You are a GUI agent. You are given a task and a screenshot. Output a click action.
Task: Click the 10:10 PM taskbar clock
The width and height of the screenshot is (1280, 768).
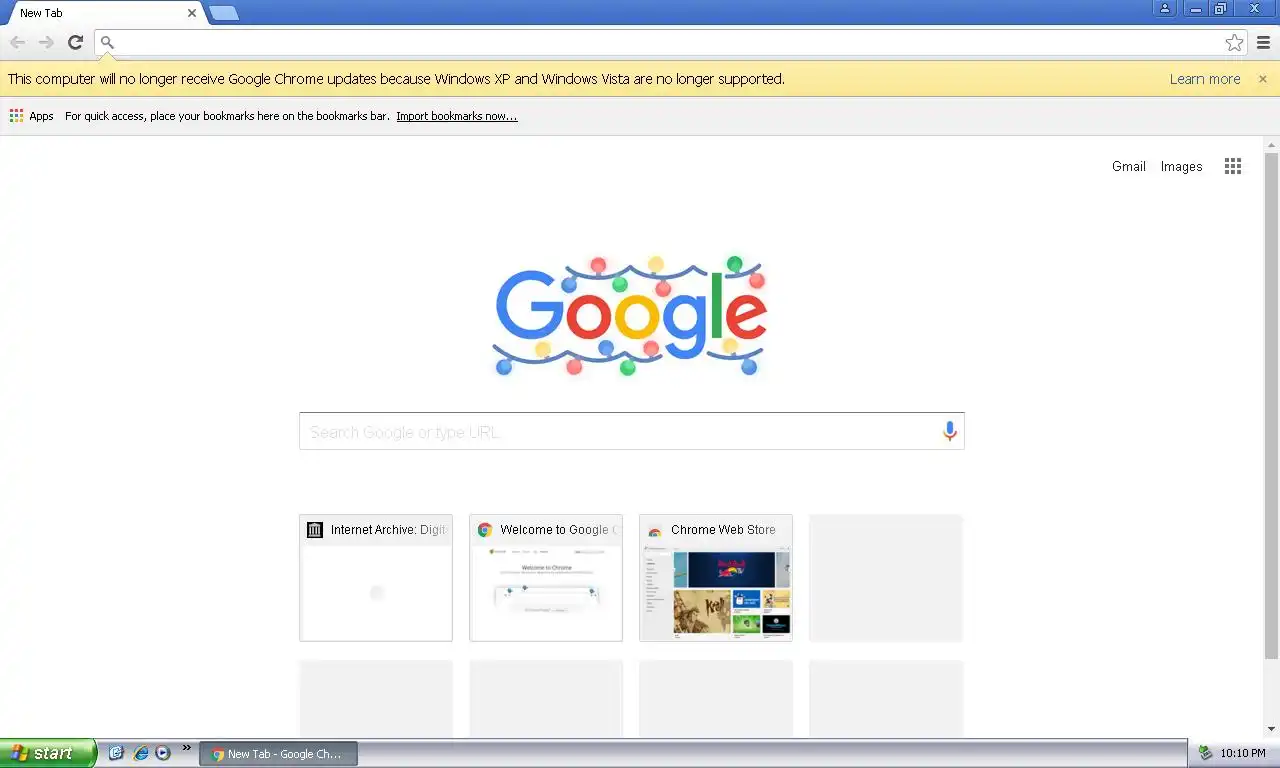[x=1243, y=754]
